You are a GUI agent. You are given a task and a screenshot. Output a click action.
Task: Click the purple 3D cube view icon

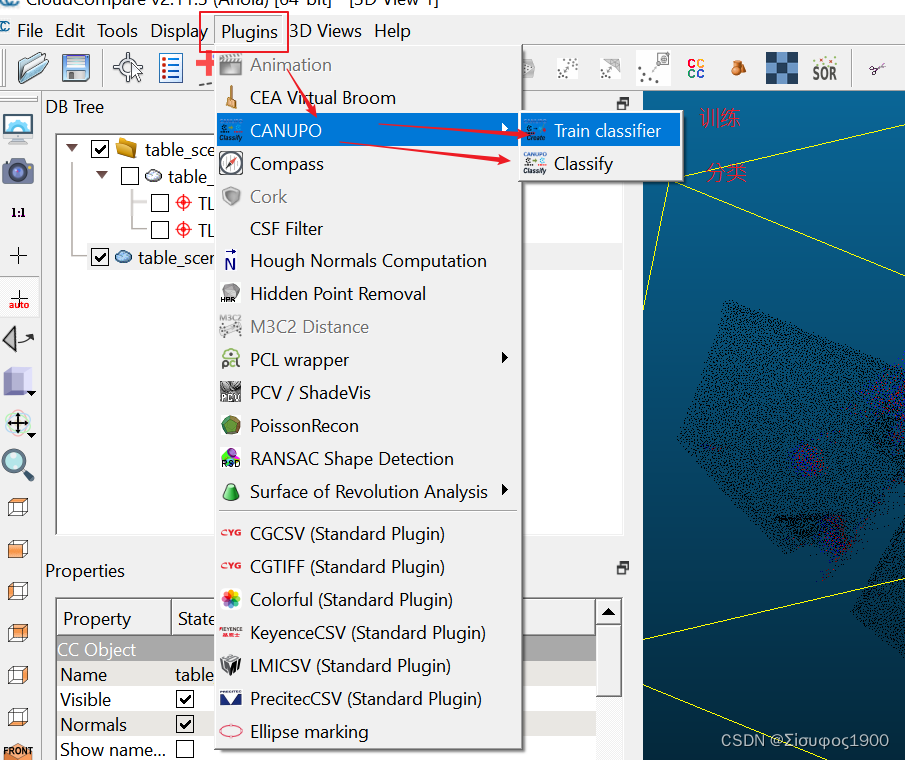tap(16, 381)
